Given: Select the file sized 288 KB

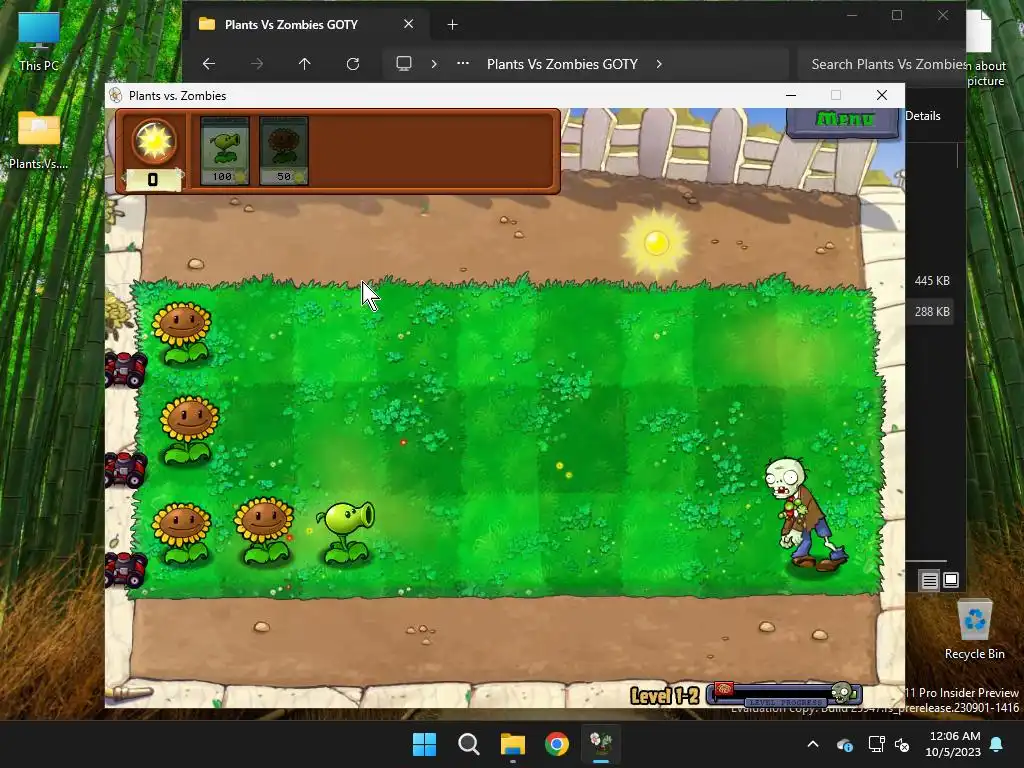Looking at the screenshot, I should pos(932,312).
